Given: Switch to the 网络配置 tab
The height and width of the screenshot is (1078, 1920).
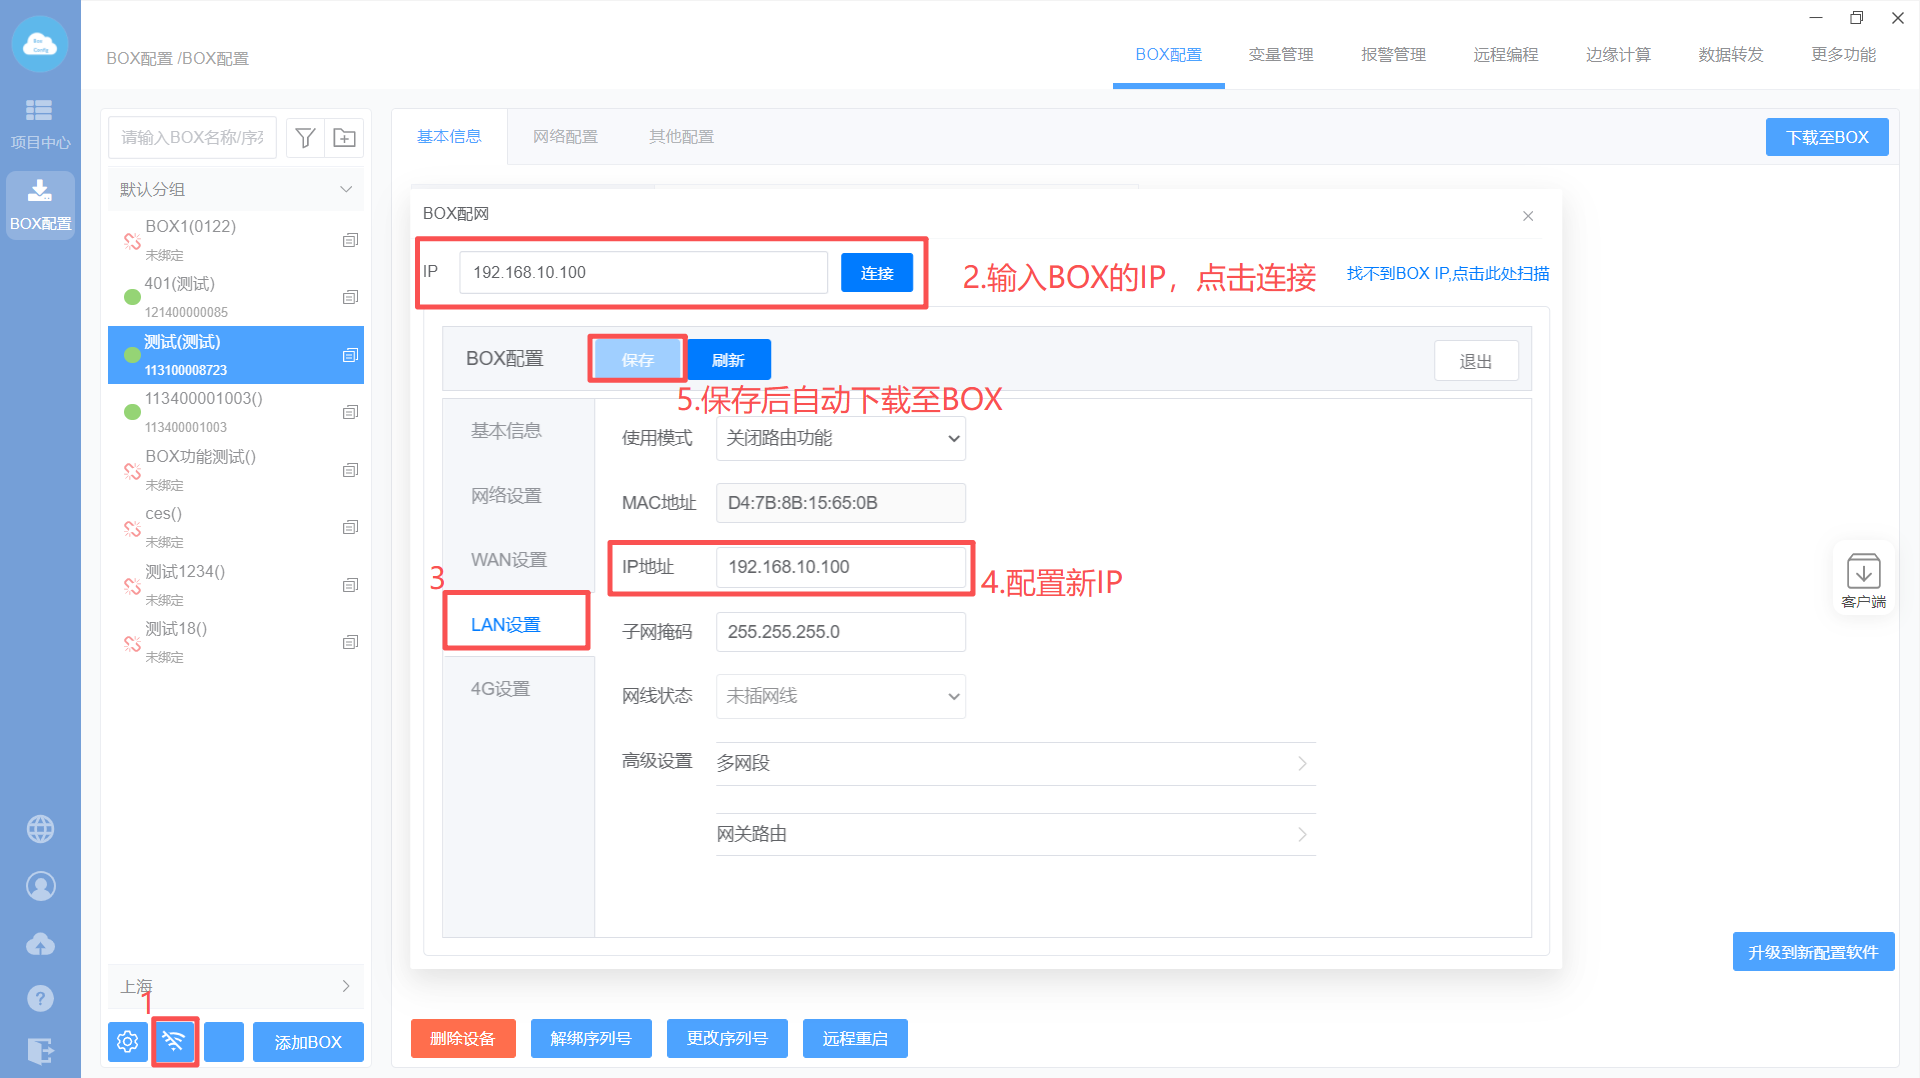Looking at the screenshot, I should (x=565, y=137).
